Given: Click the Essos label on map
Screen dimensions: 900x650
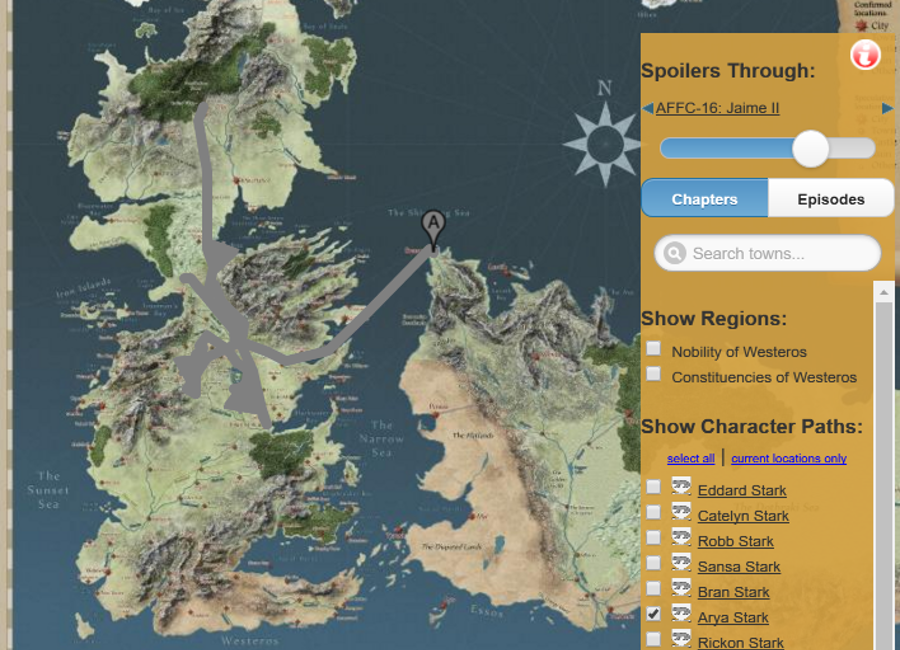Looking at the screenshot, I should [487, 611].
